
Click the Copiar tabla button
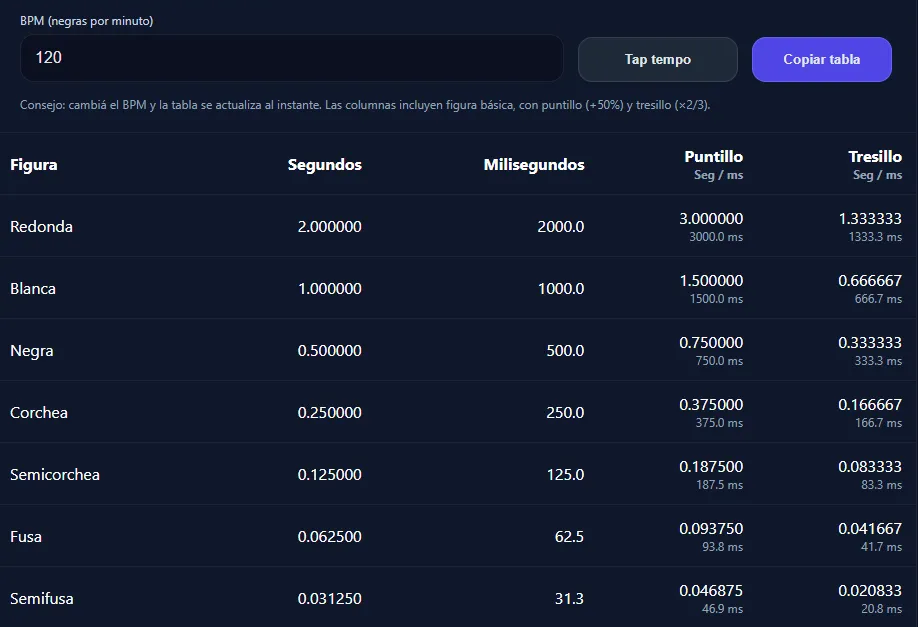pyautogui.click(x=821, y=59)
